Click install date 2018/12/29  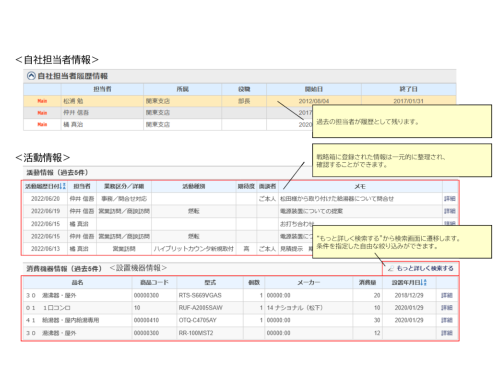click(x=409, y=295)
